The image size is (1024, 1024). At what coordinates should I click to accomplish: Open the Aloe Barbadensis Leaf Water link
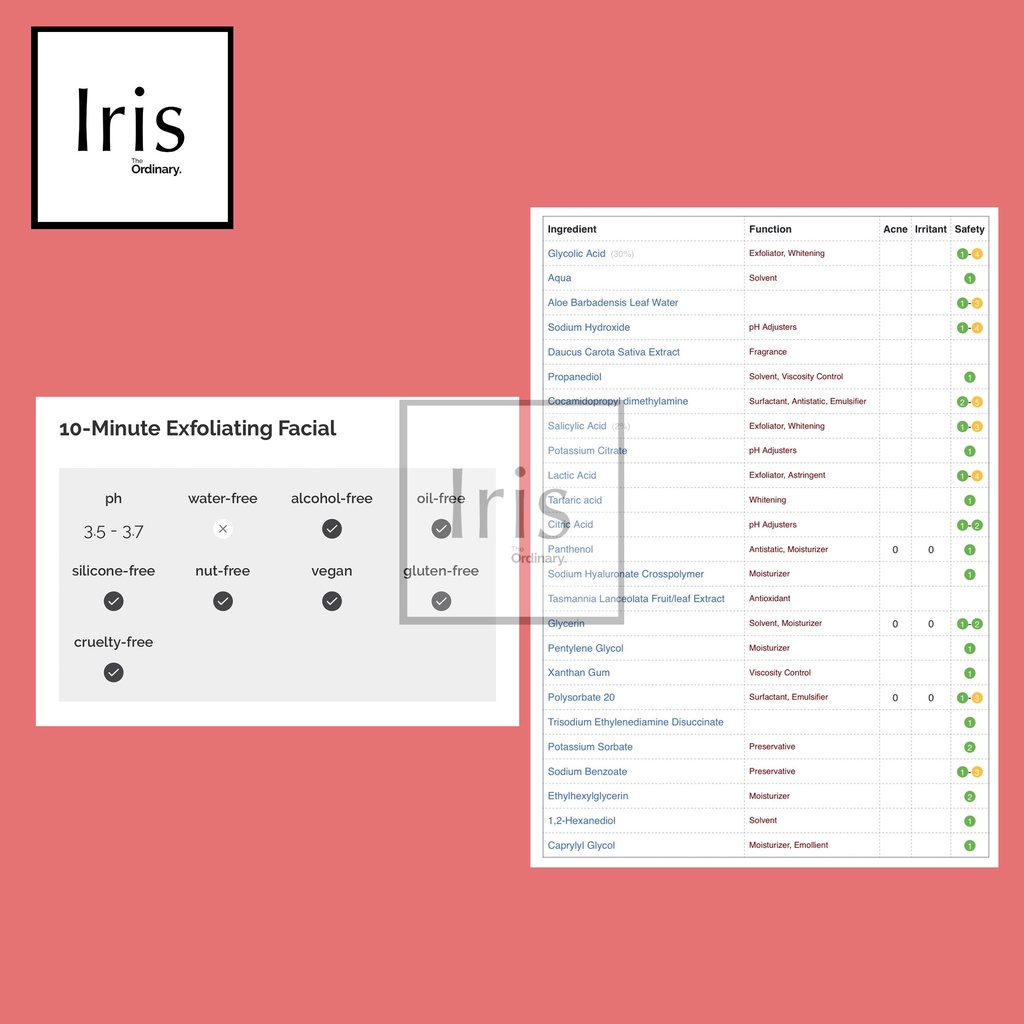point(613,303)
